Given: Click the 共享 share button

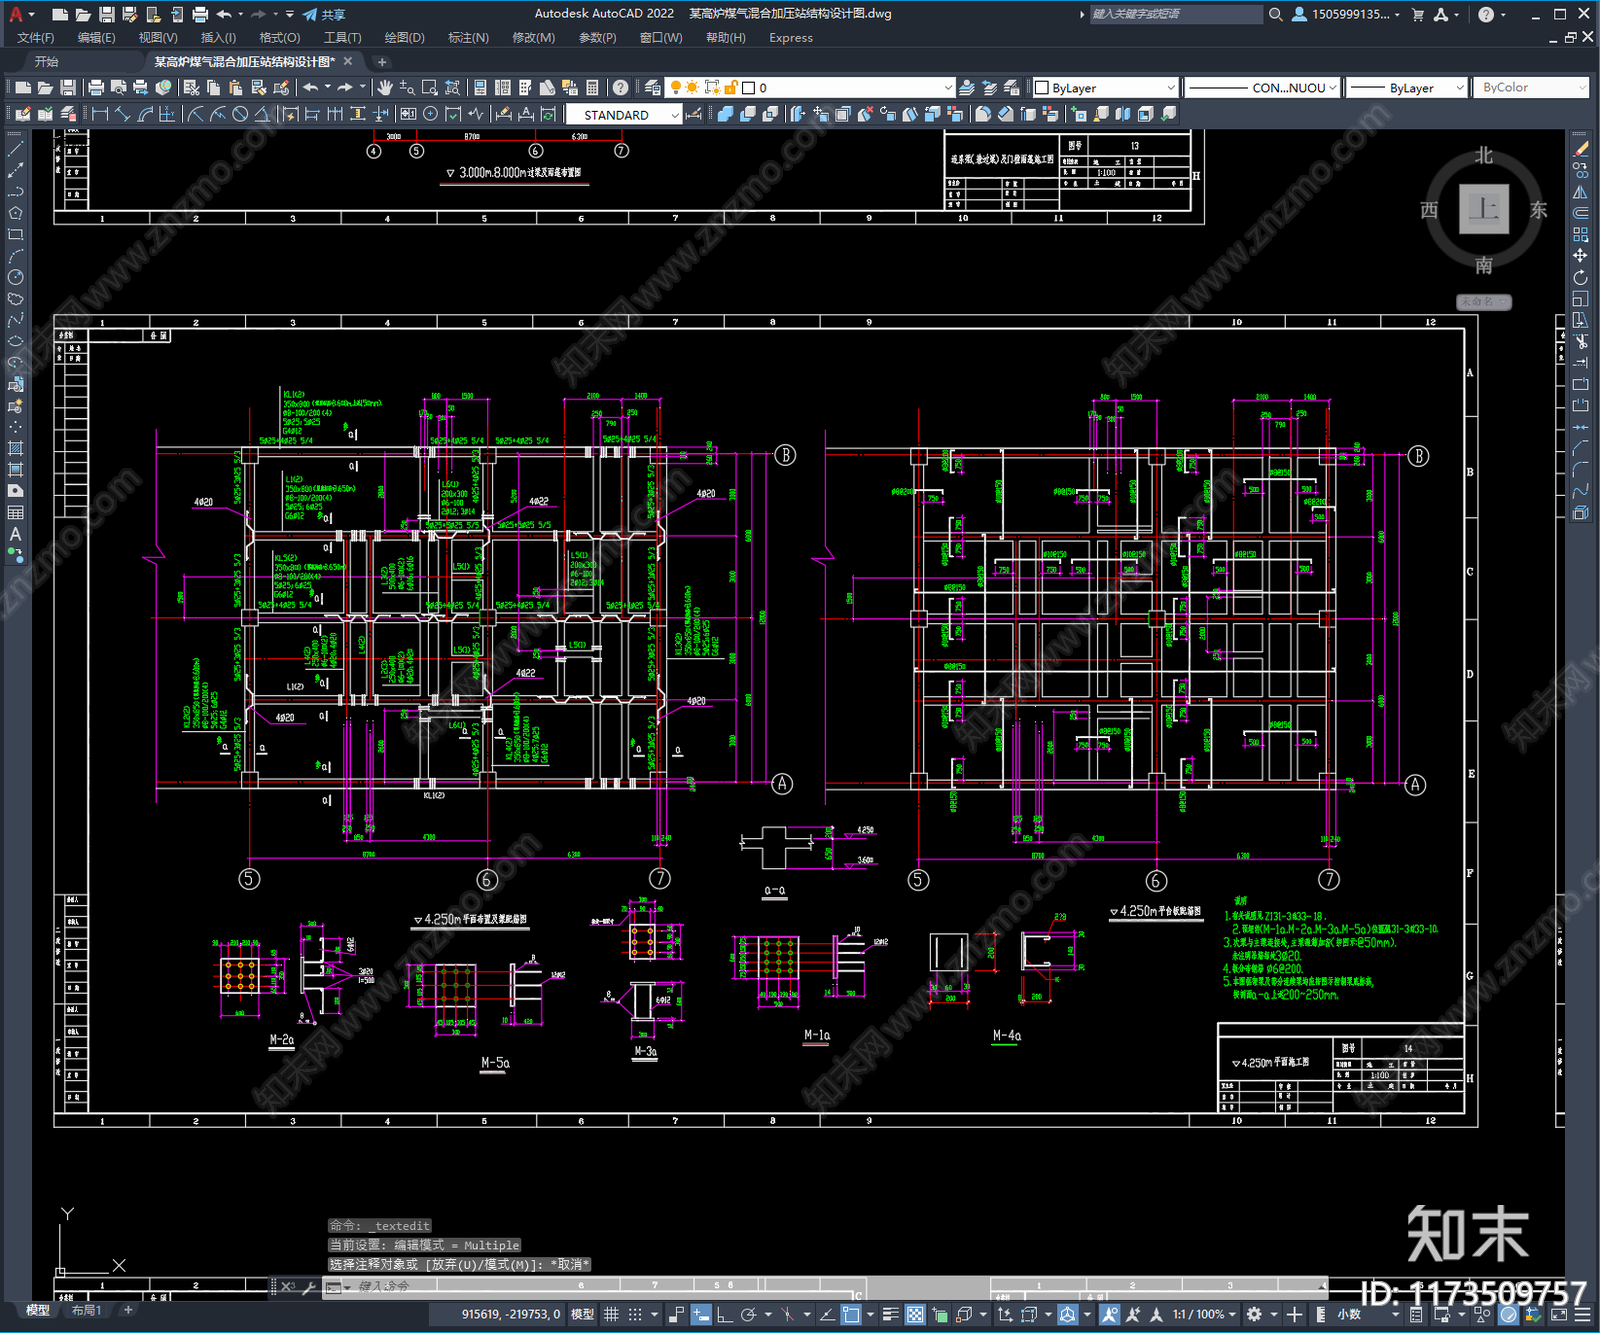Looking at the screenshot, I should (x=324, y=14).
